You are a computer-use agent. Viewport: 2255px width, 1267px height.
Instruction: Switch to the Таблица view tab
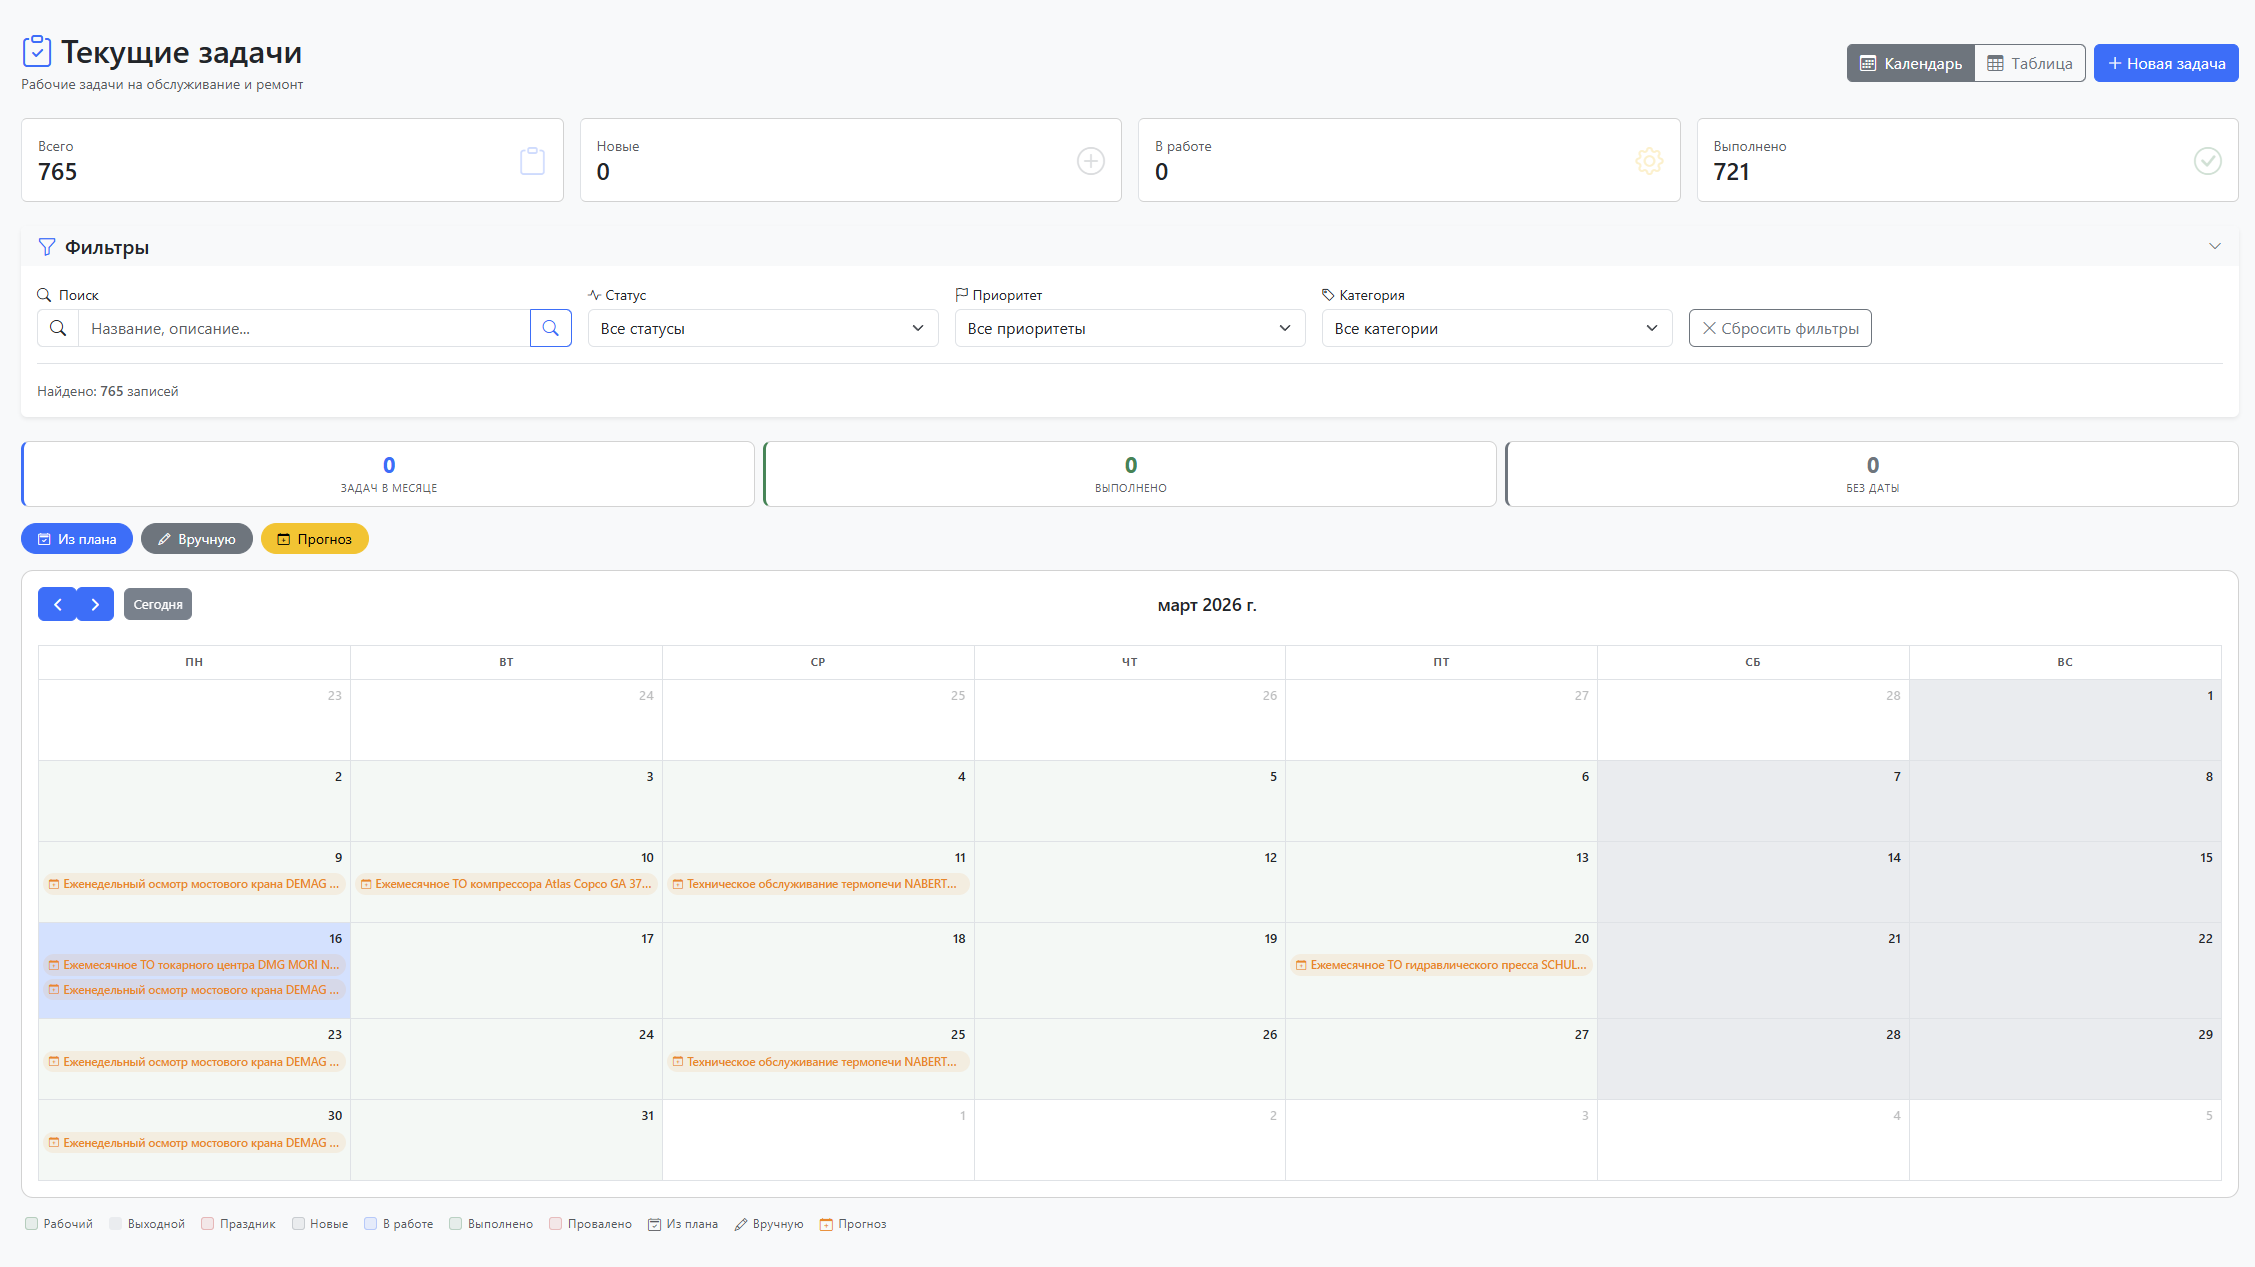2029,63
